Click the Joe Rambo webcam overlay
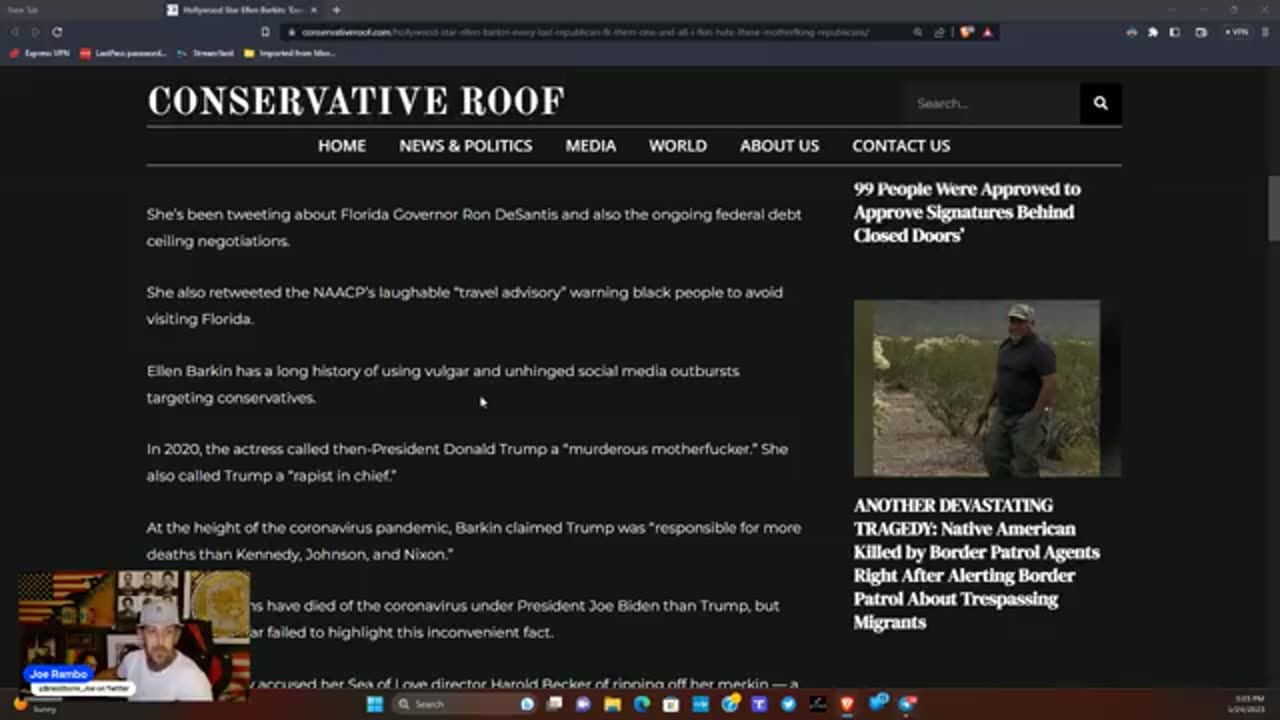Viewport: 1280px width, 720px height. pyautogui.click(x=133, y=635)
